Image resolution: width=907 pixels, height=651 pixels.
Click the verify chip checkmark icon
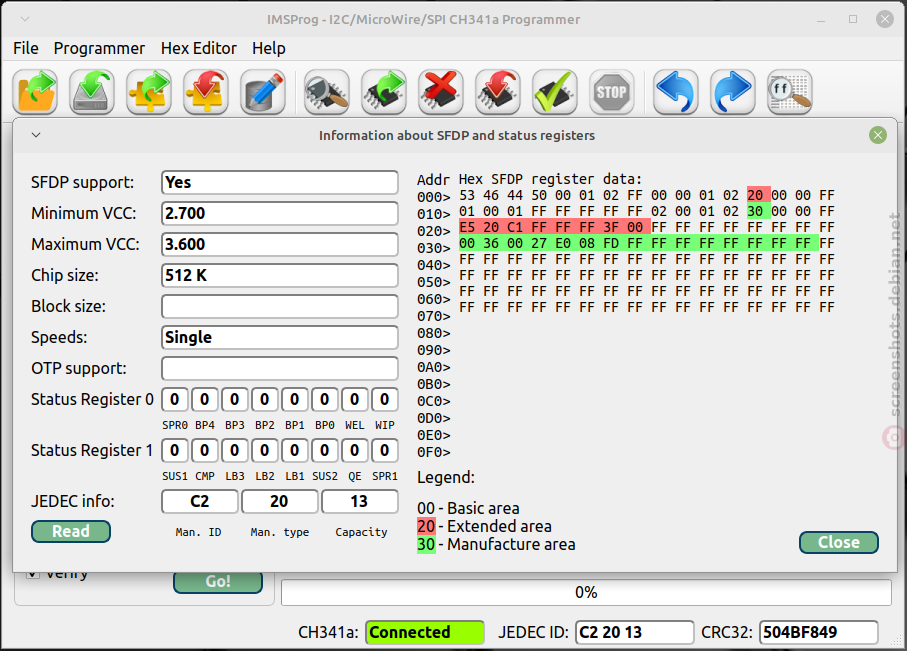point(555,92)
